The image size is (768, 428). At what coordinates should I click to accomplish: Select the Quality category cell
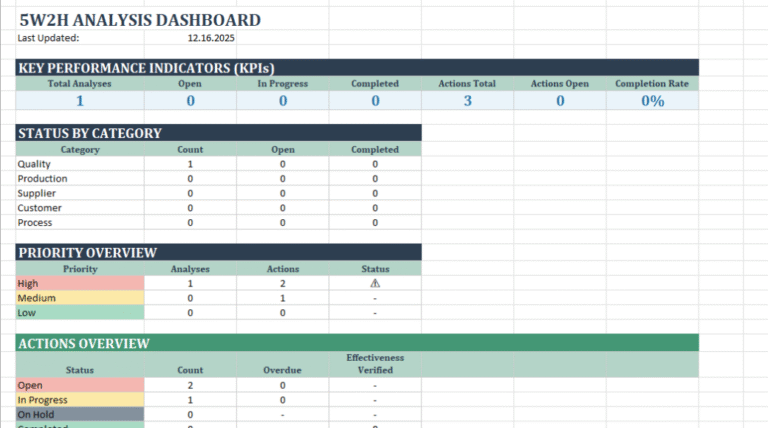pyautogui.click(x=80, y=164)
